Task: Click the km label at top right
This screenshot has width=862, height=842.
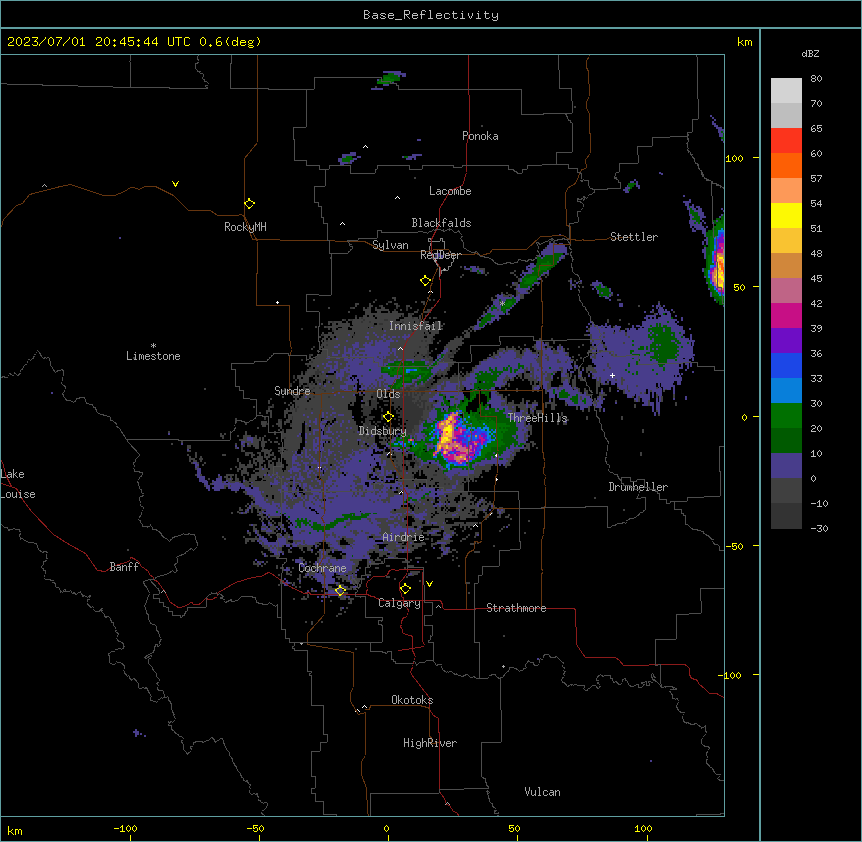Action: tap(745, 42)
